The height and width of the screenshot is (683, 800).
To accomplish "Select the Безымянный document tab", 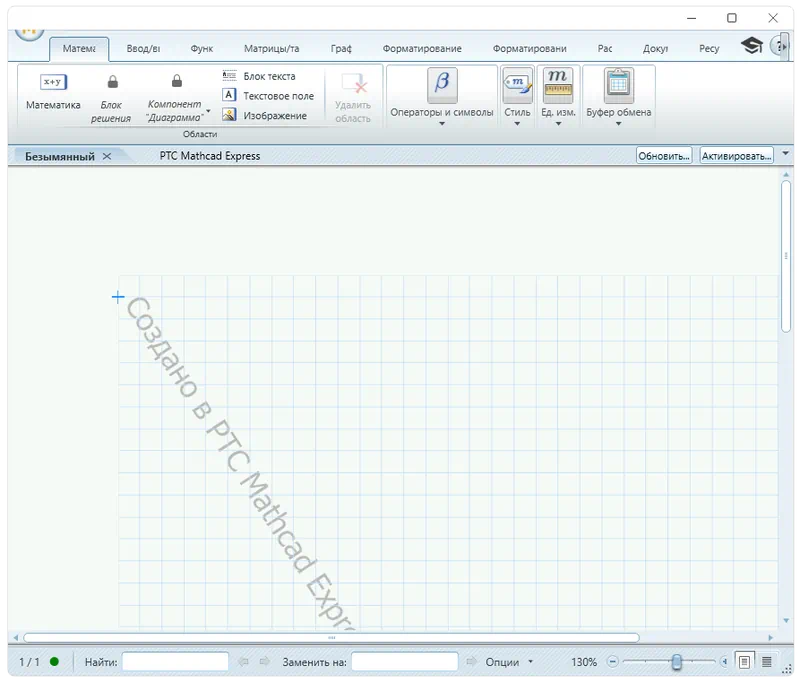I will (60, 156).
